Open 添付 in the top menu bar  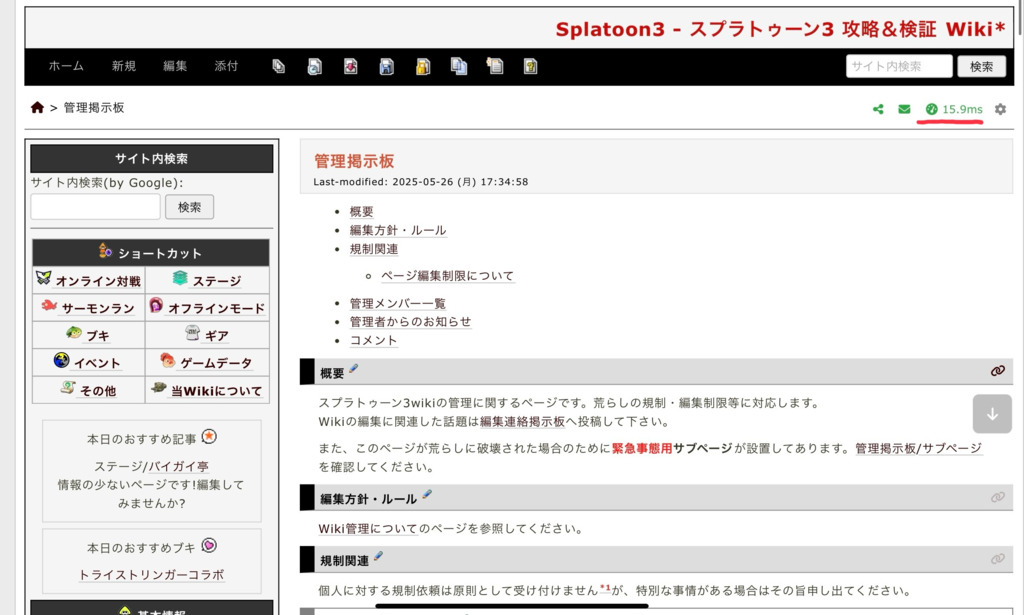point(226,66)
